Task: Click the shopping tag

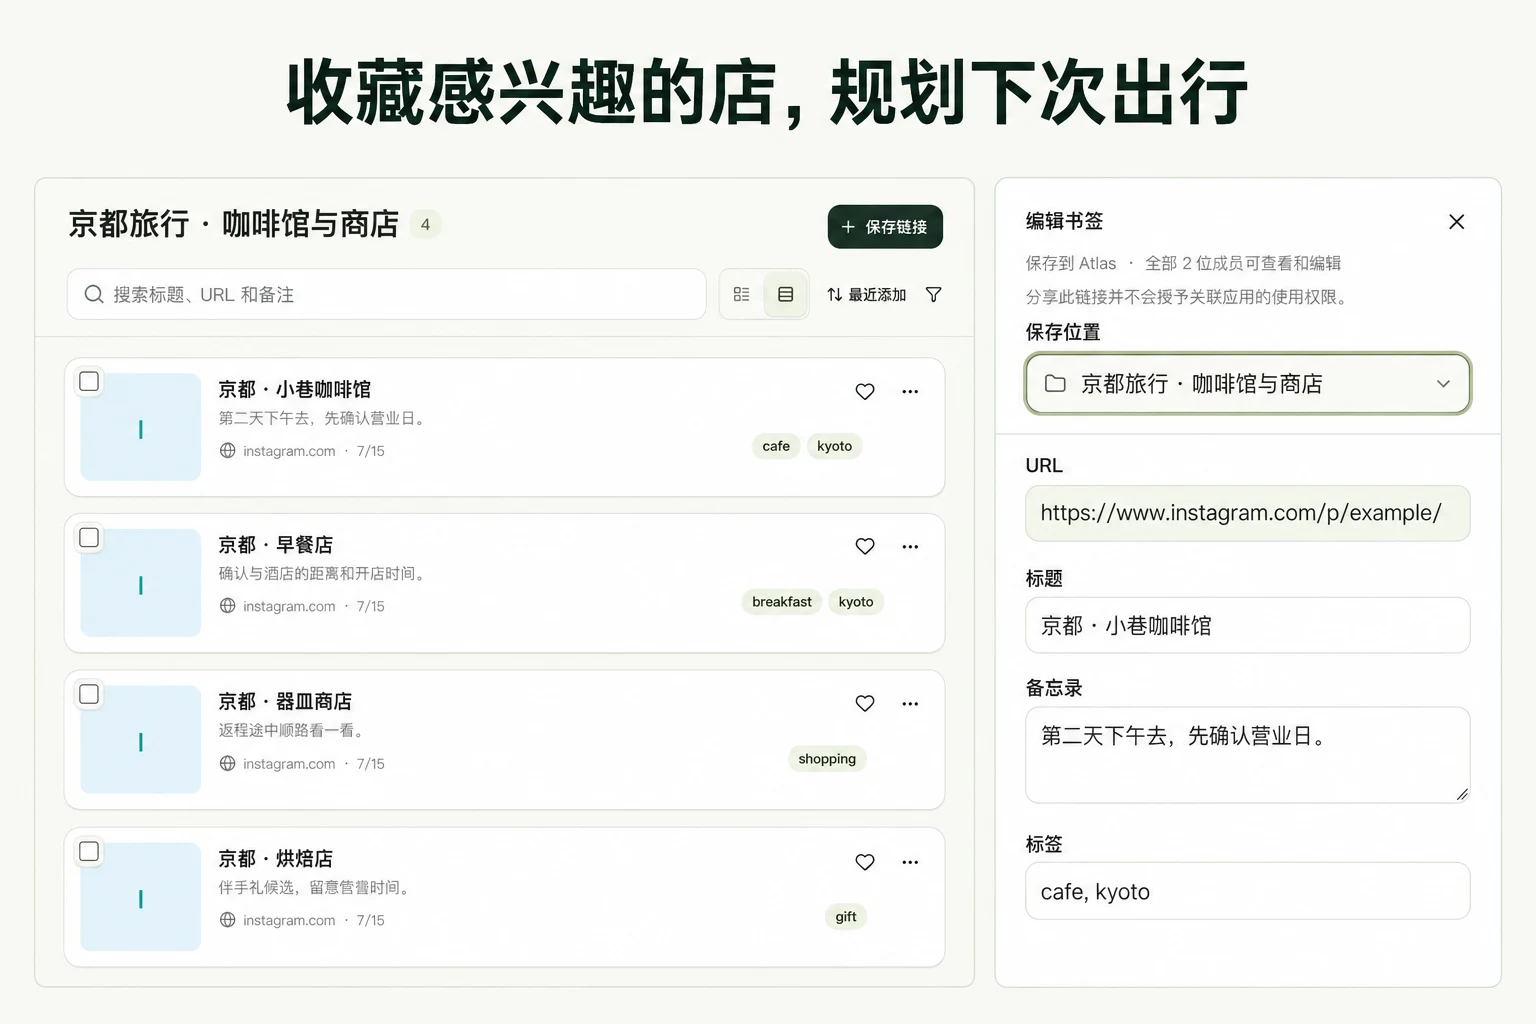Action: tap(827, 759)
